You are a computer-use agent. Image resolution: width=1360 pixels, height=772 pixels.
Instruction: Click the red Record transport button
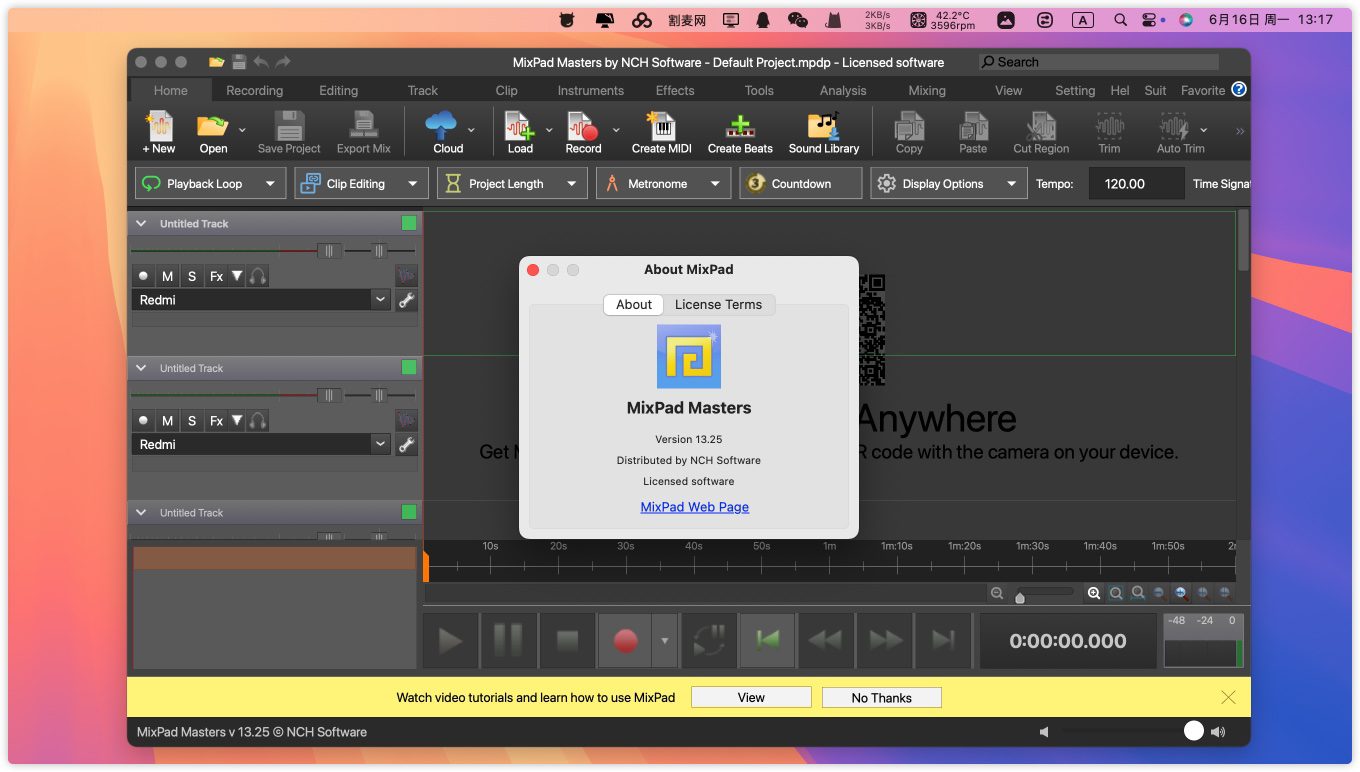[x=625, y=641]
